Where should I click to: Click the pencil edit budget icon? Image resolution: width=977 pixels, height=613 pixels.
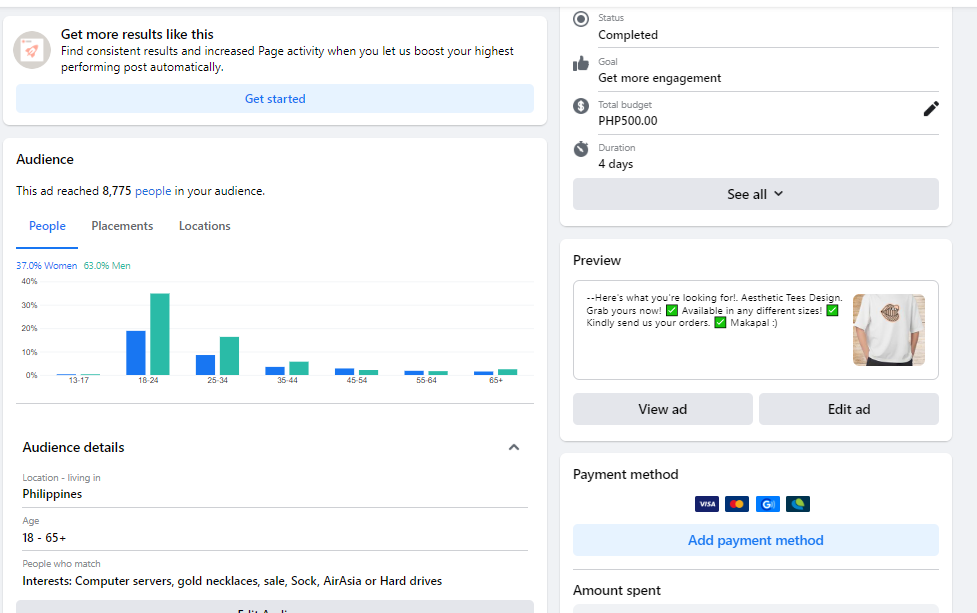931,109
